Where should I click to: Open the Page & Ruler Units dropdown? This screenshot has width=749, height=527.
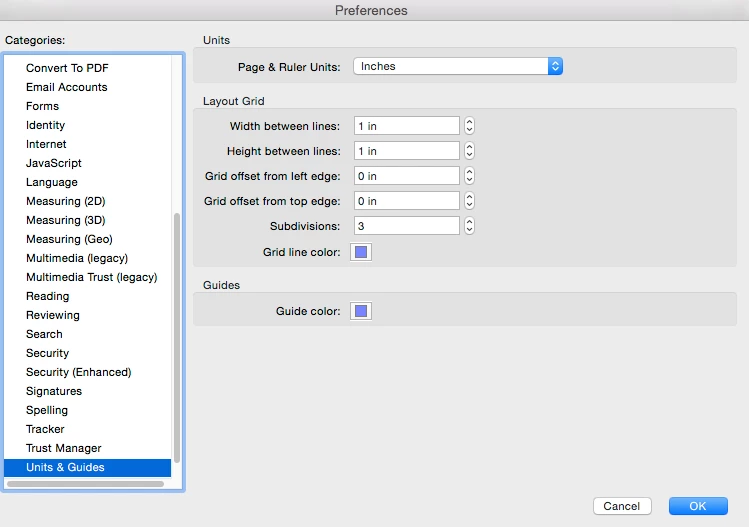[458, 66]
